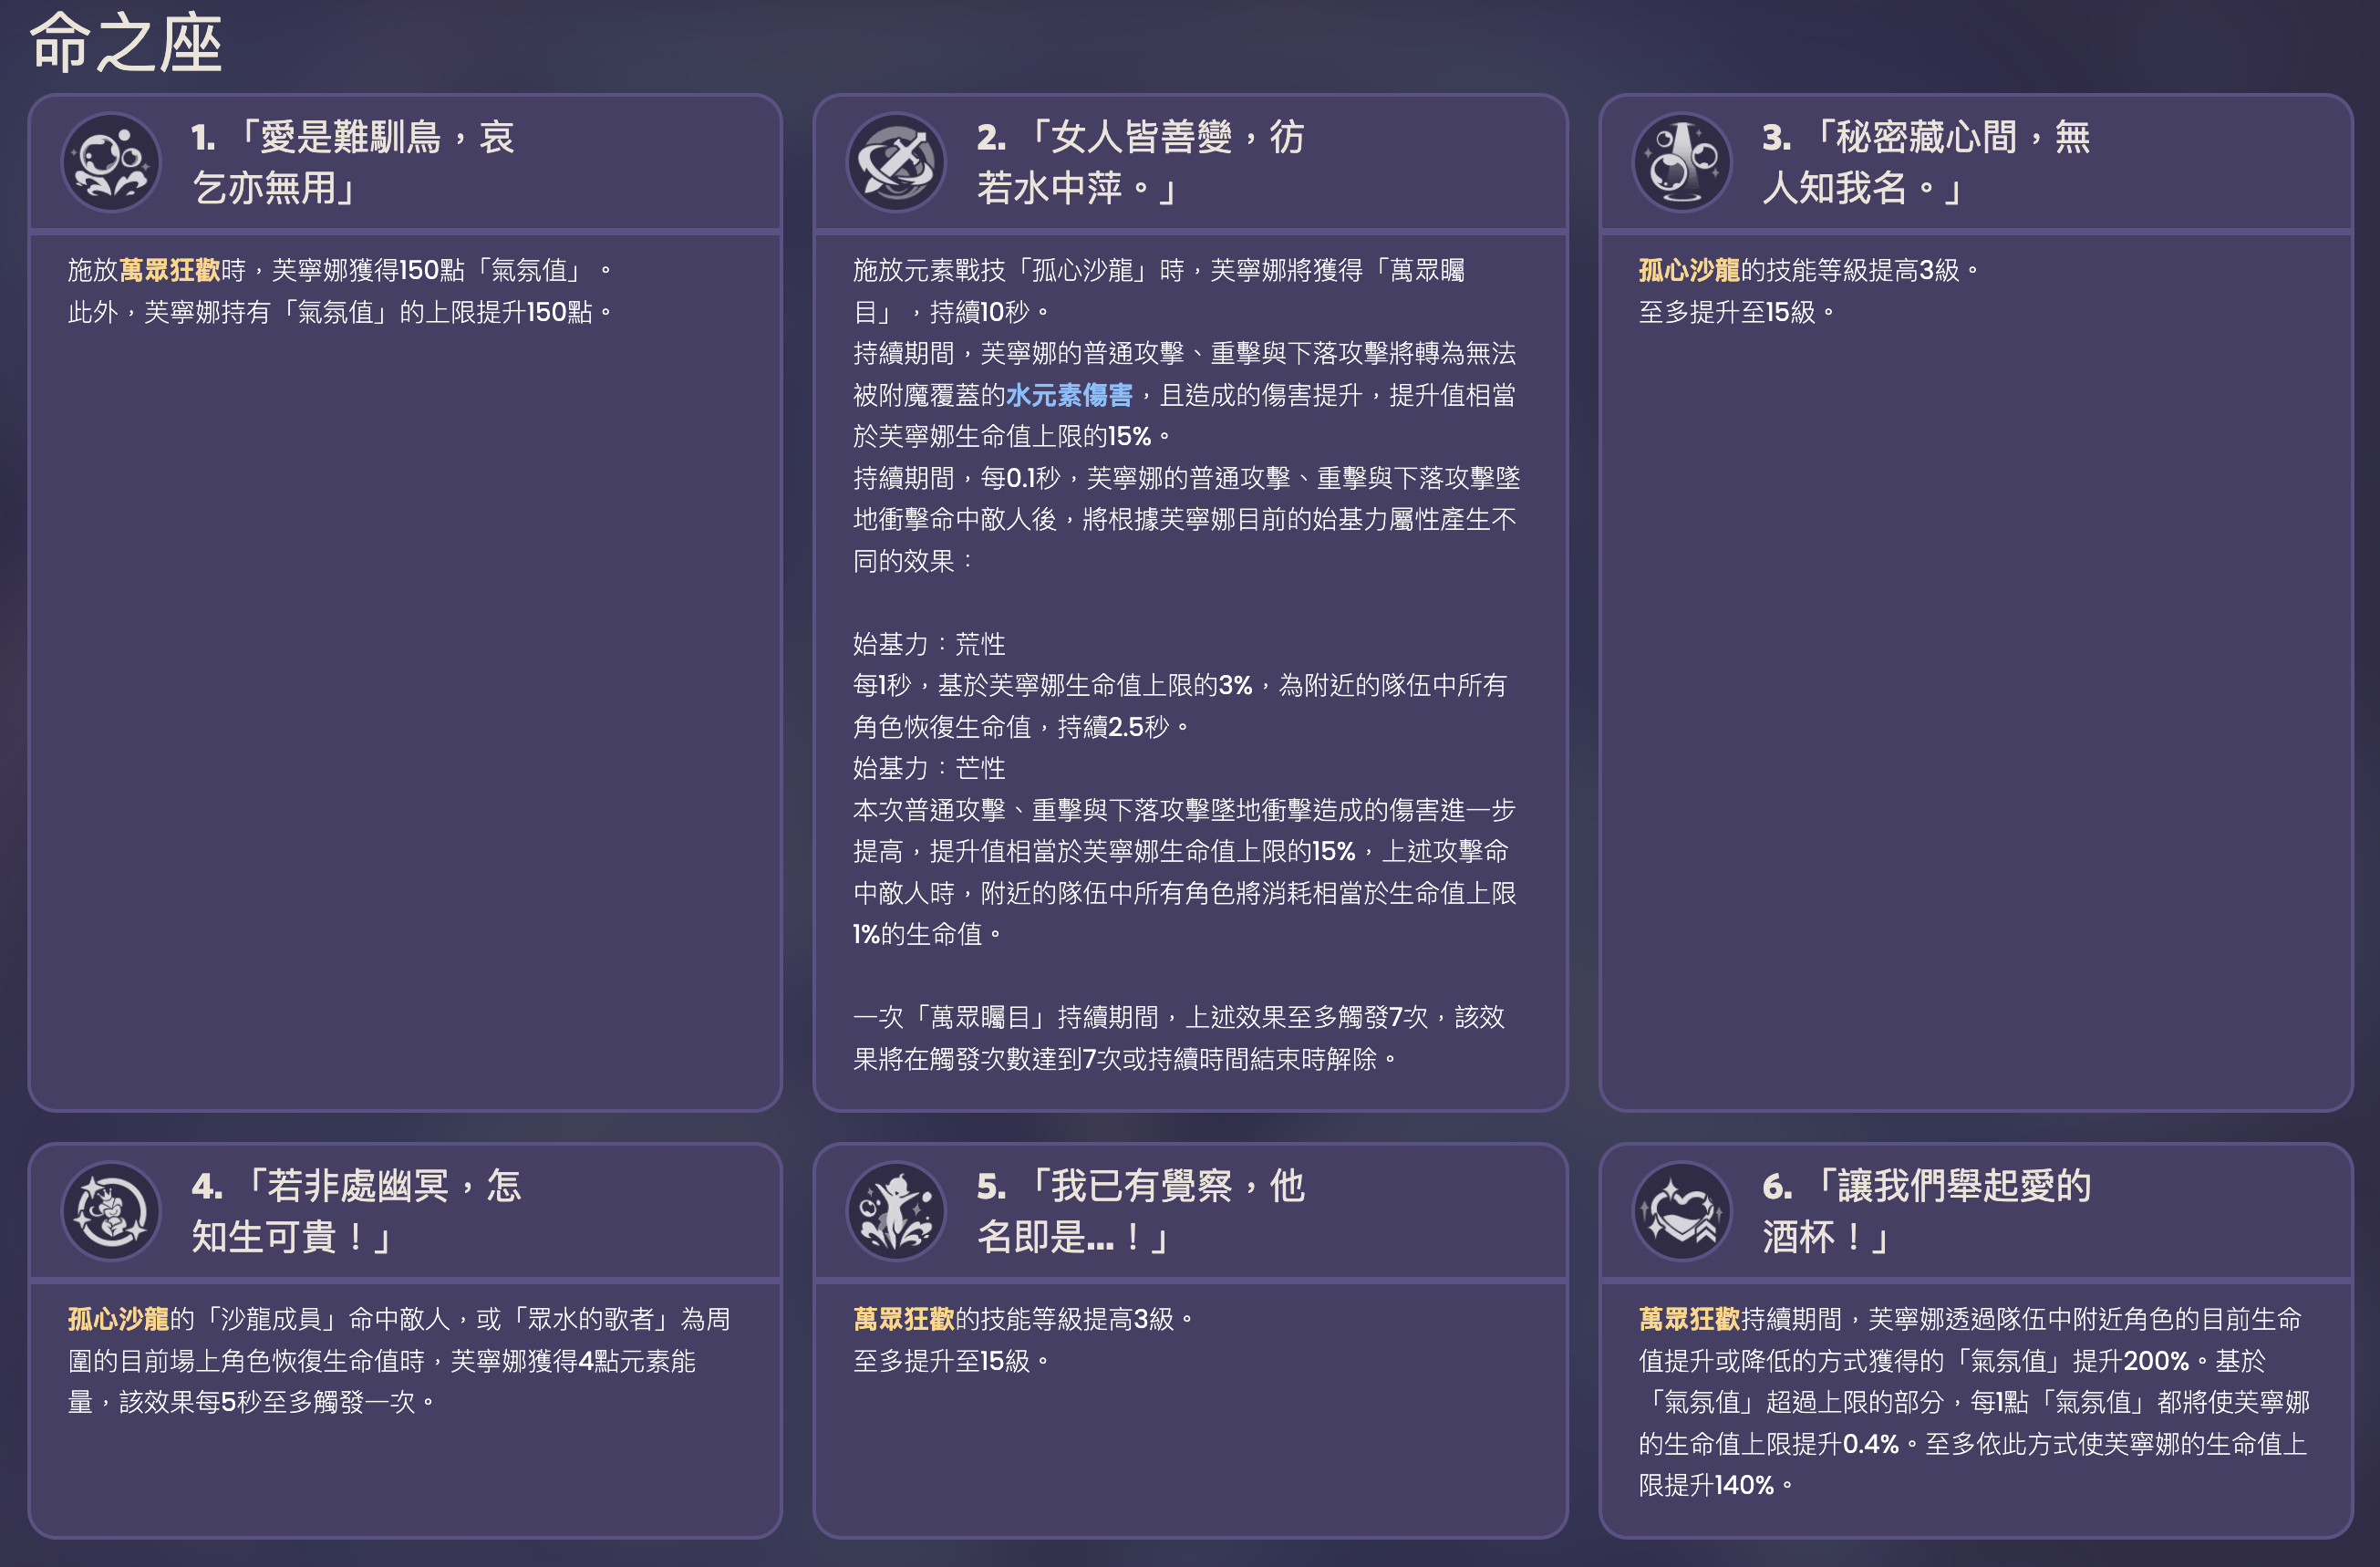Click 至多提升至15級 in constellation 5
The image size is (2380, 1567).
tap(951, 1361)
